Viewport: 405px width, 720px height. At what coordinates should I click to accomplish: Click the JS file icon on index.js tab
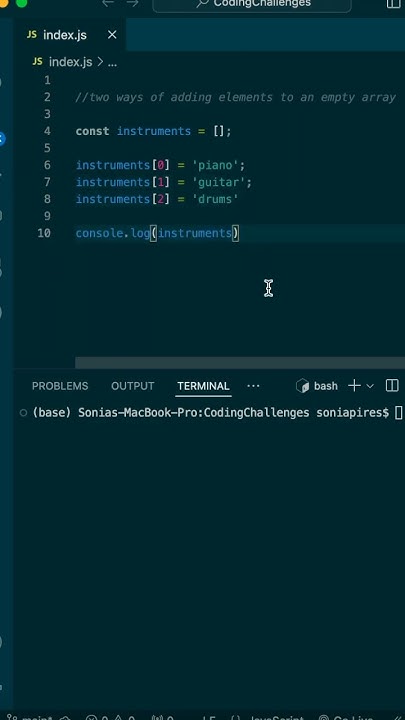[32, 35]
